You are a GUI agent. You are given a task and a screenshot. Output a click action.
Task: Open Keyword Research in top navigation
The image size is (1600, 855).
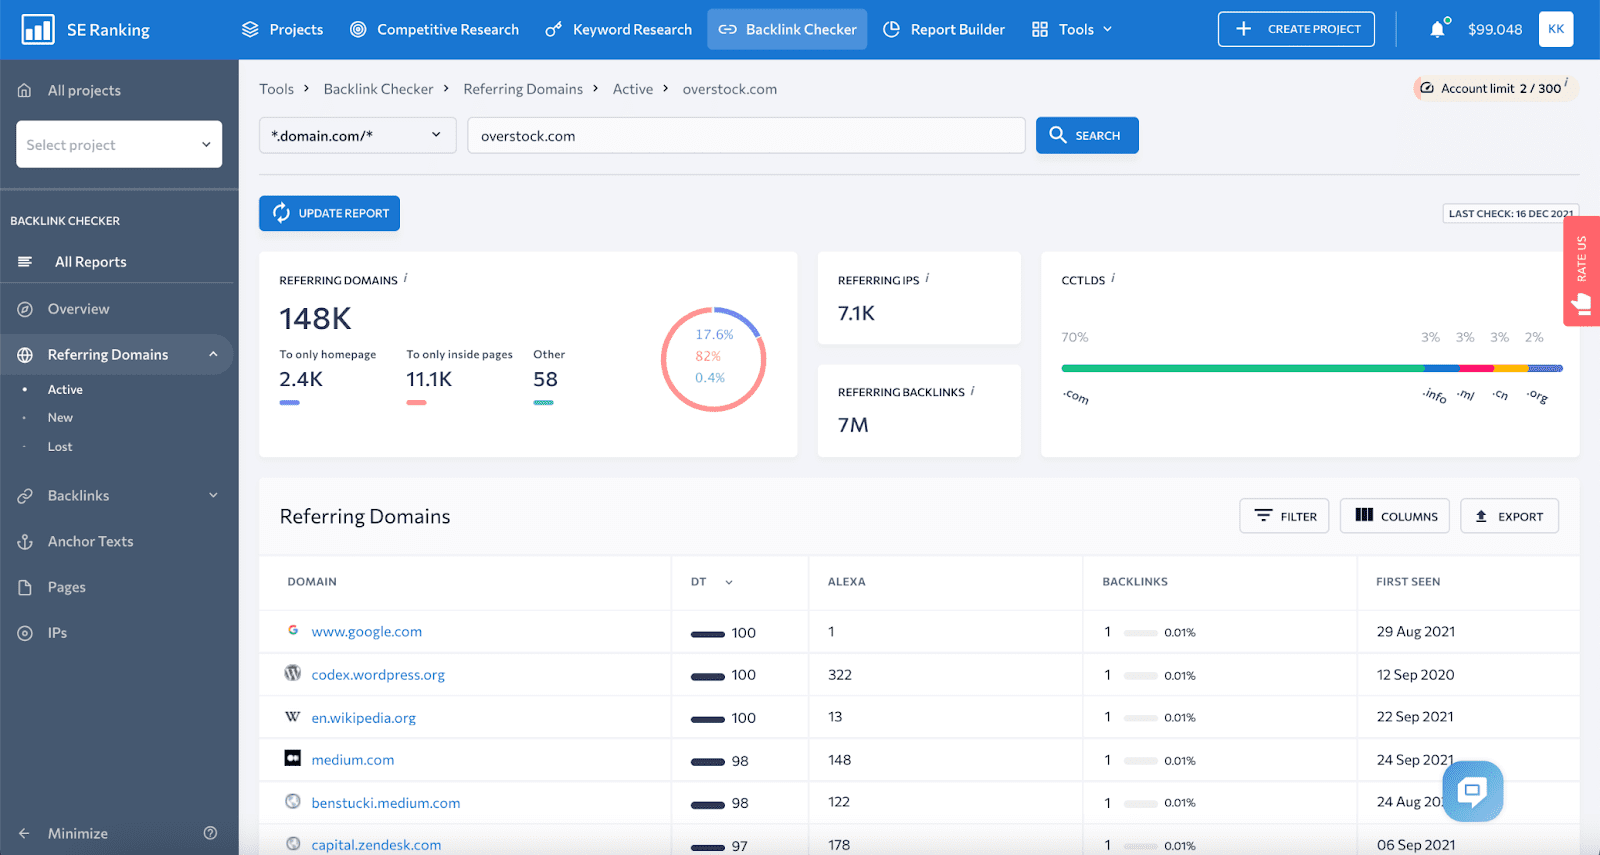coord(618,29)
